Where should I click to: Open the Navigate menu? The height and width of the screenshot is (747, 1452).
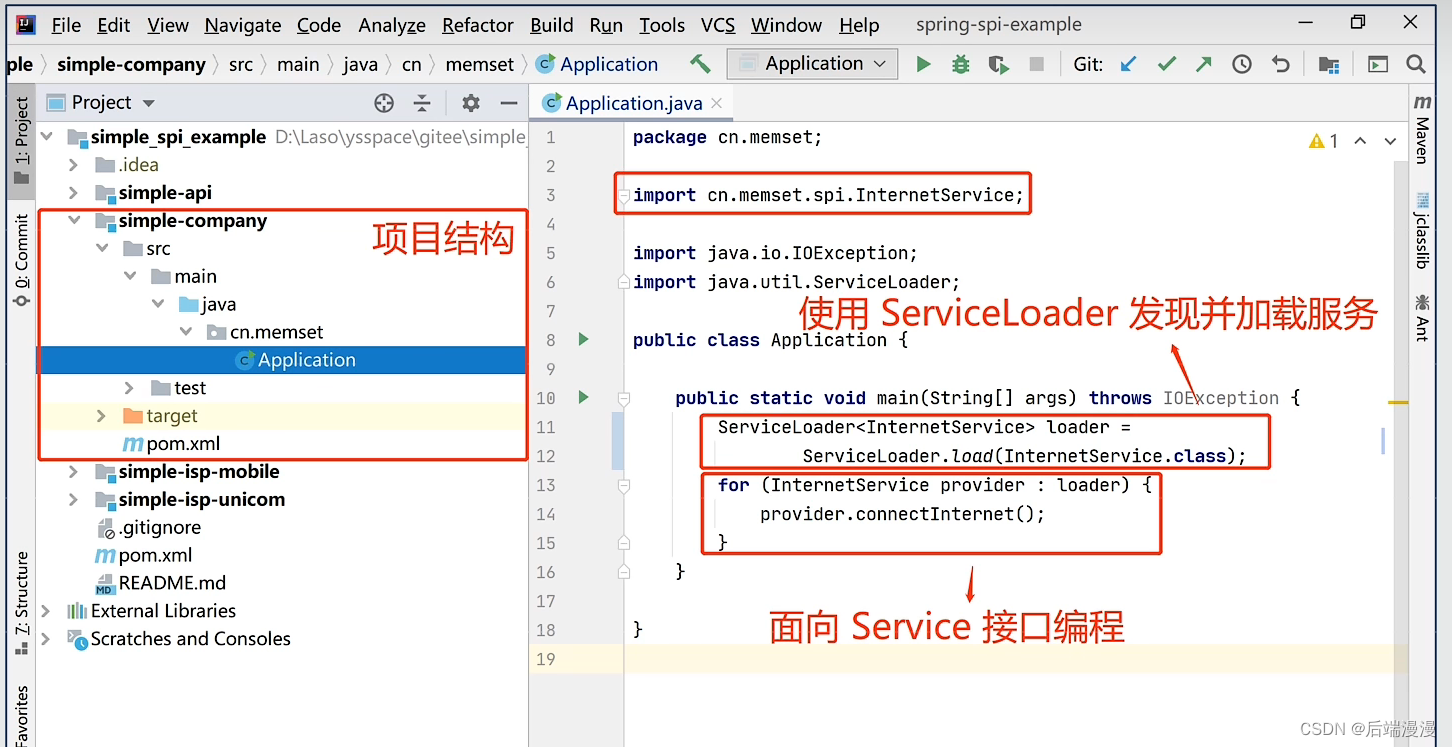click(244, 25)
